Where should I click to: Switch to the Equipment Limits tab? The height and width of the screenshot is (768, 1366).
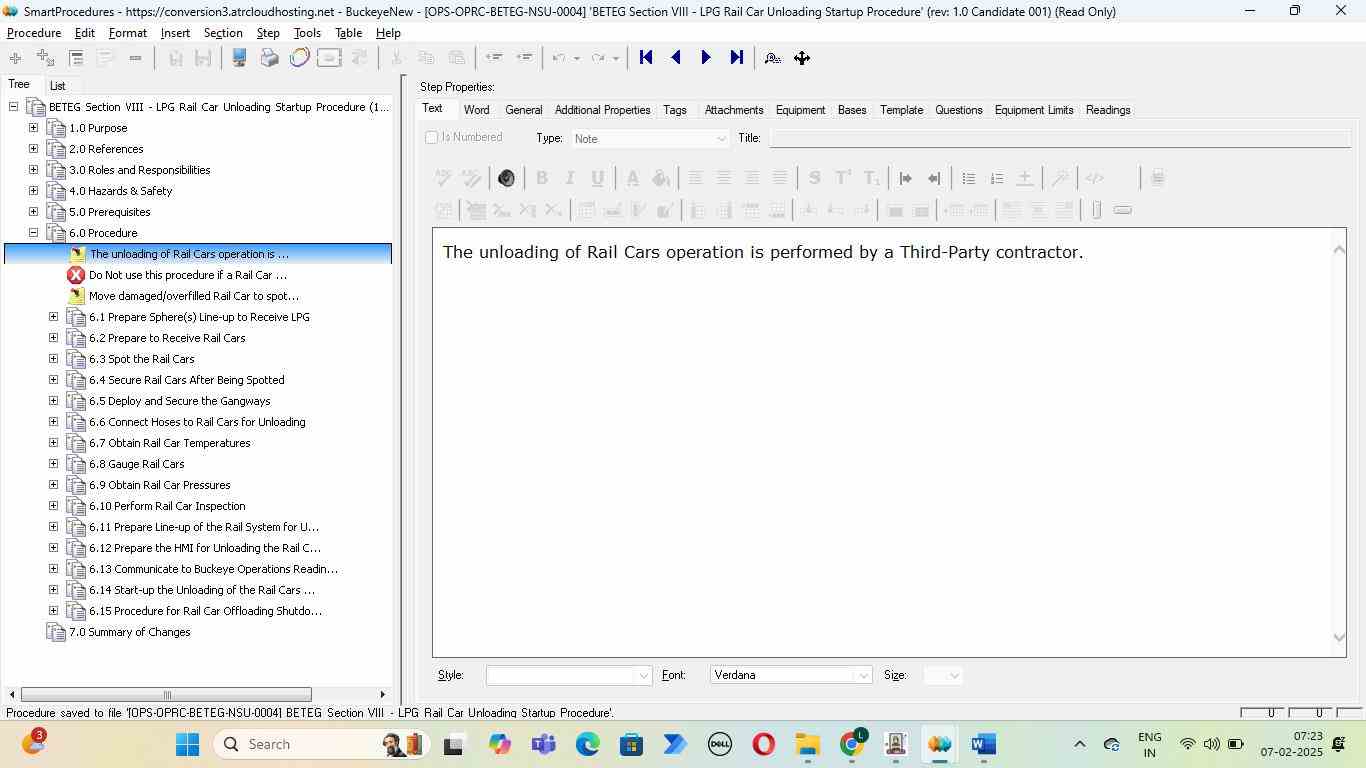1034,110
